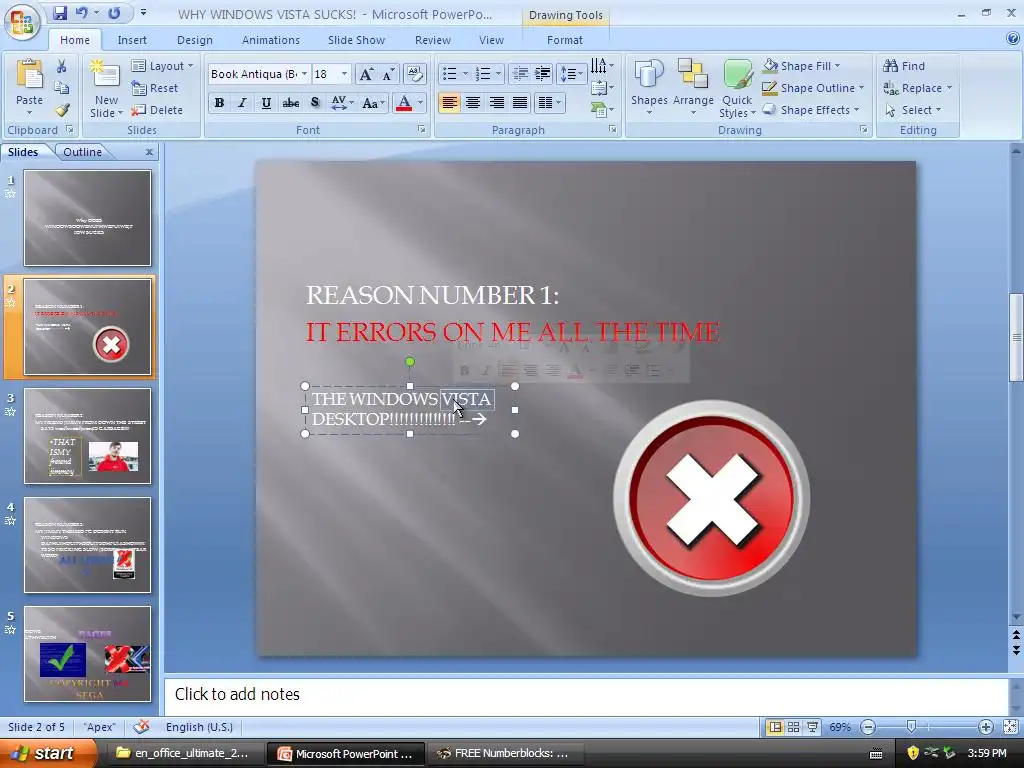Zoom in with plus button
1024x768 pixels.
985,727
